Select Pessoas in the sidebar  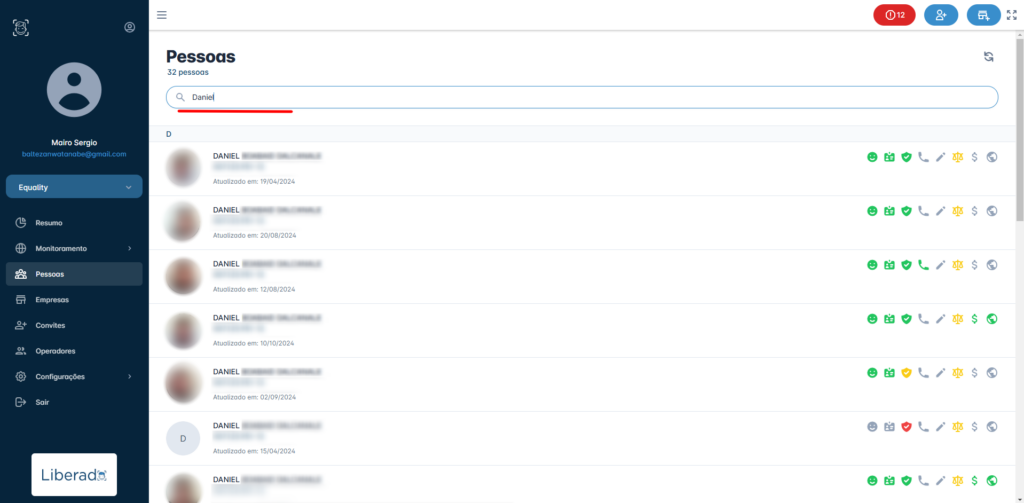[x=74, y=274]
